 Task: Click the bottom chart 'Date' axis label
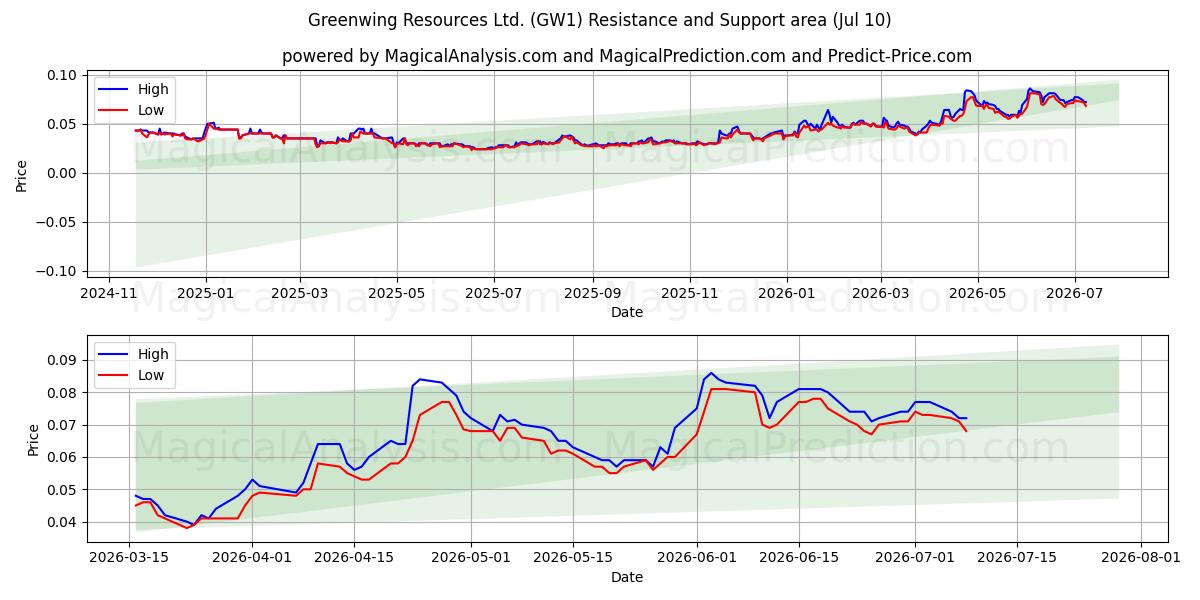coord(627,577)
